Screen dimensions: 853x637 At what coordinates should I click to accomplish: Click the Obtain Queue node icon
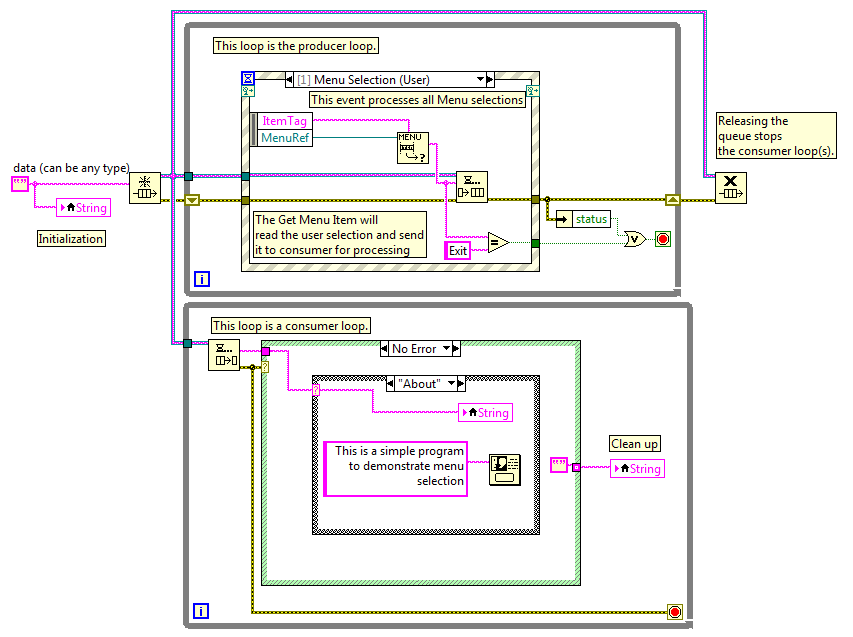click(x=145, y=188)
